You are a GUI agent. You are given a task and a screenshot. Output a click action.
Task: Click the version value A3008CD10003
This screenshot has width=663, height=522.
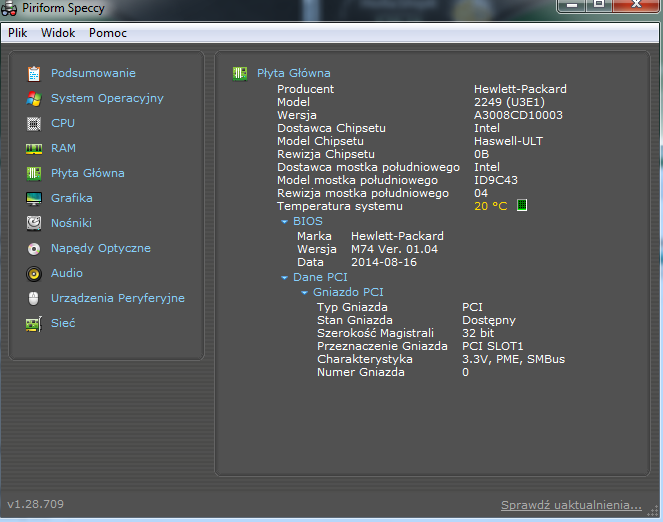coord(518,115)
